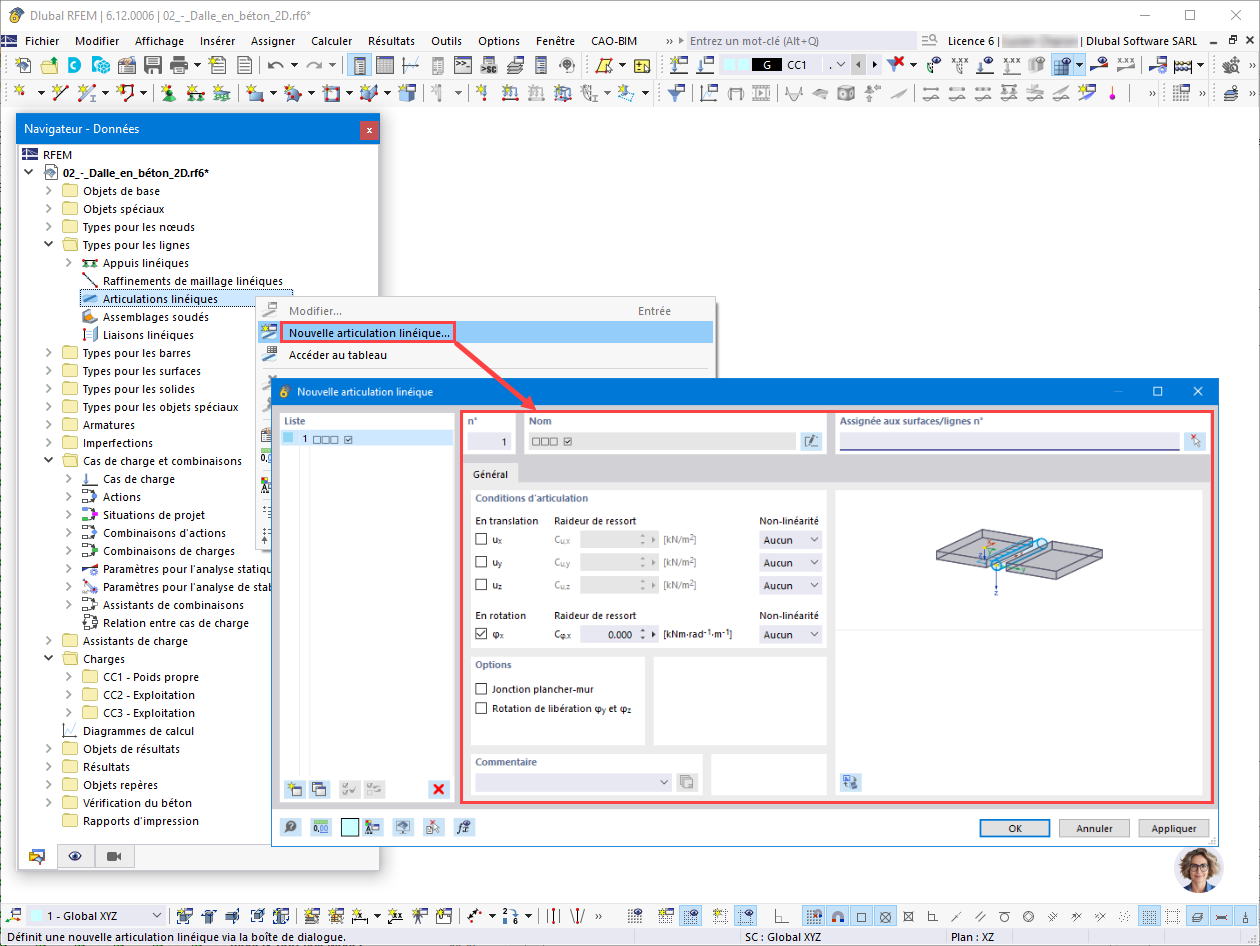Open the Navigator camera views tab
This screenshot has height=946, width=1260.
(114, 857)
